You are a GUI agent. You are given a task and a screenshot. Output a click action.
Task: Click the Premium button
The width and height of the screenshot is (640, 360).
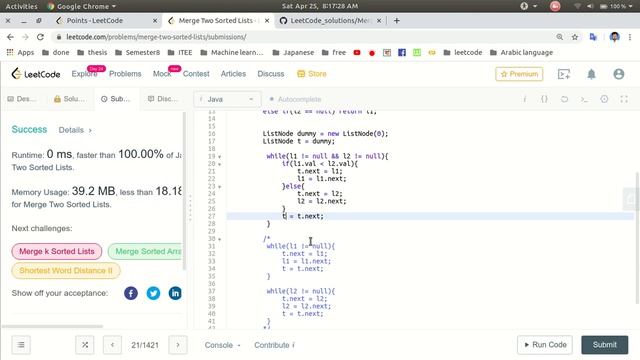tap(519, 74)
